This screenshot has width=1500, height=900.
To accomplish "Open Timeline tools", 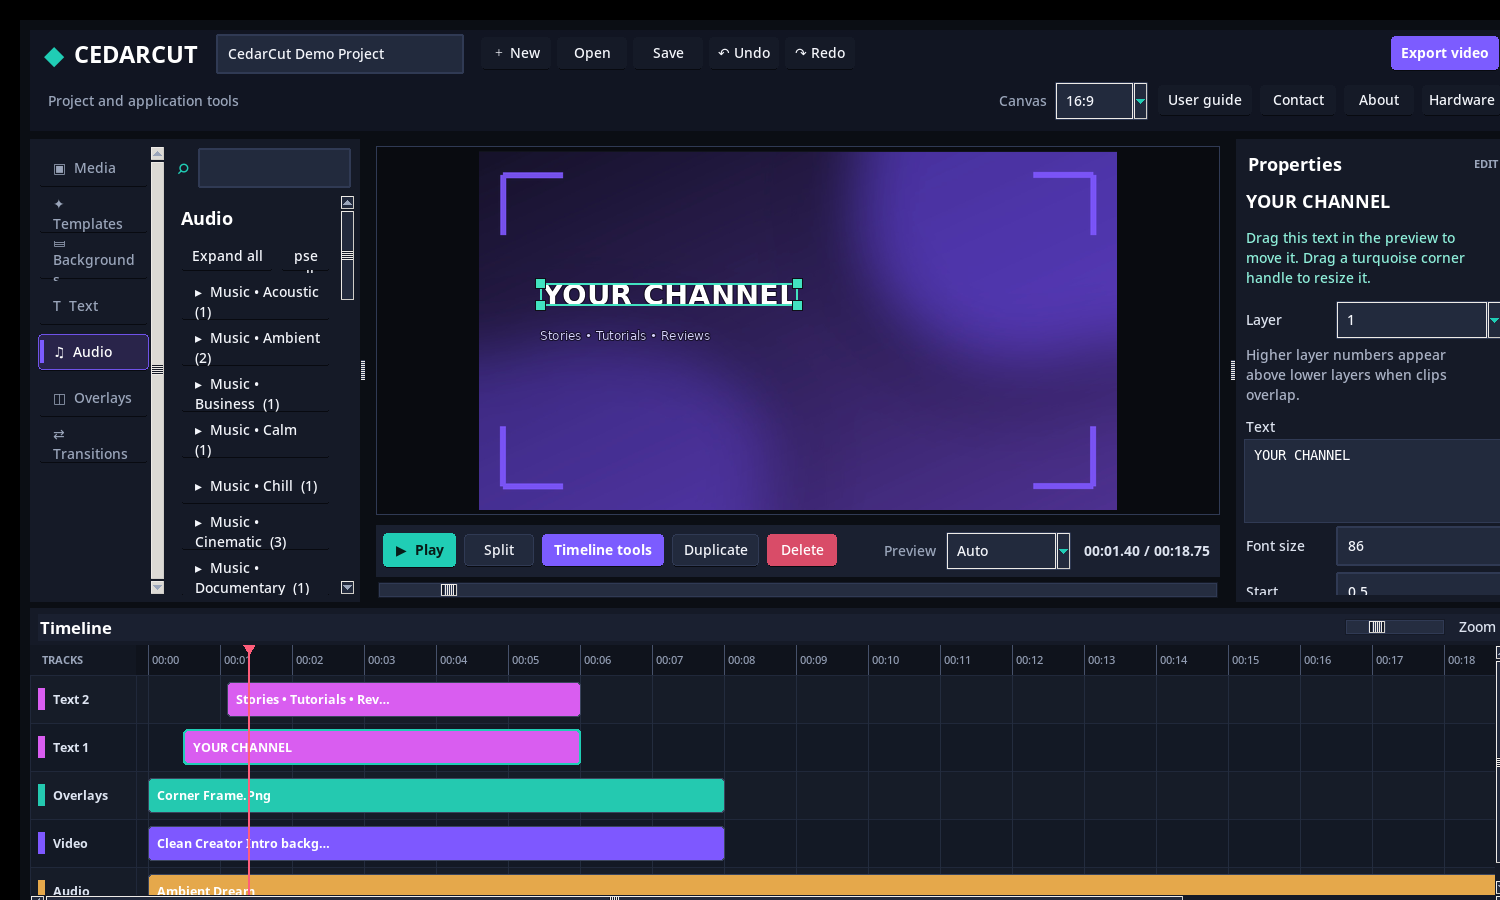I will [602, 550].
